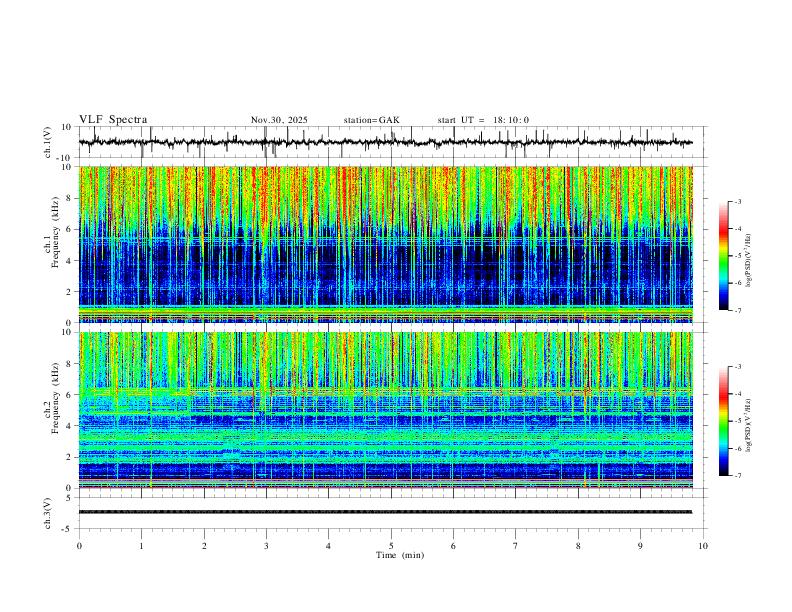This screenshot has height=612, width=792.
Task: Click the 'Time (min)' axis label
Action: click(x=400, y=555)
